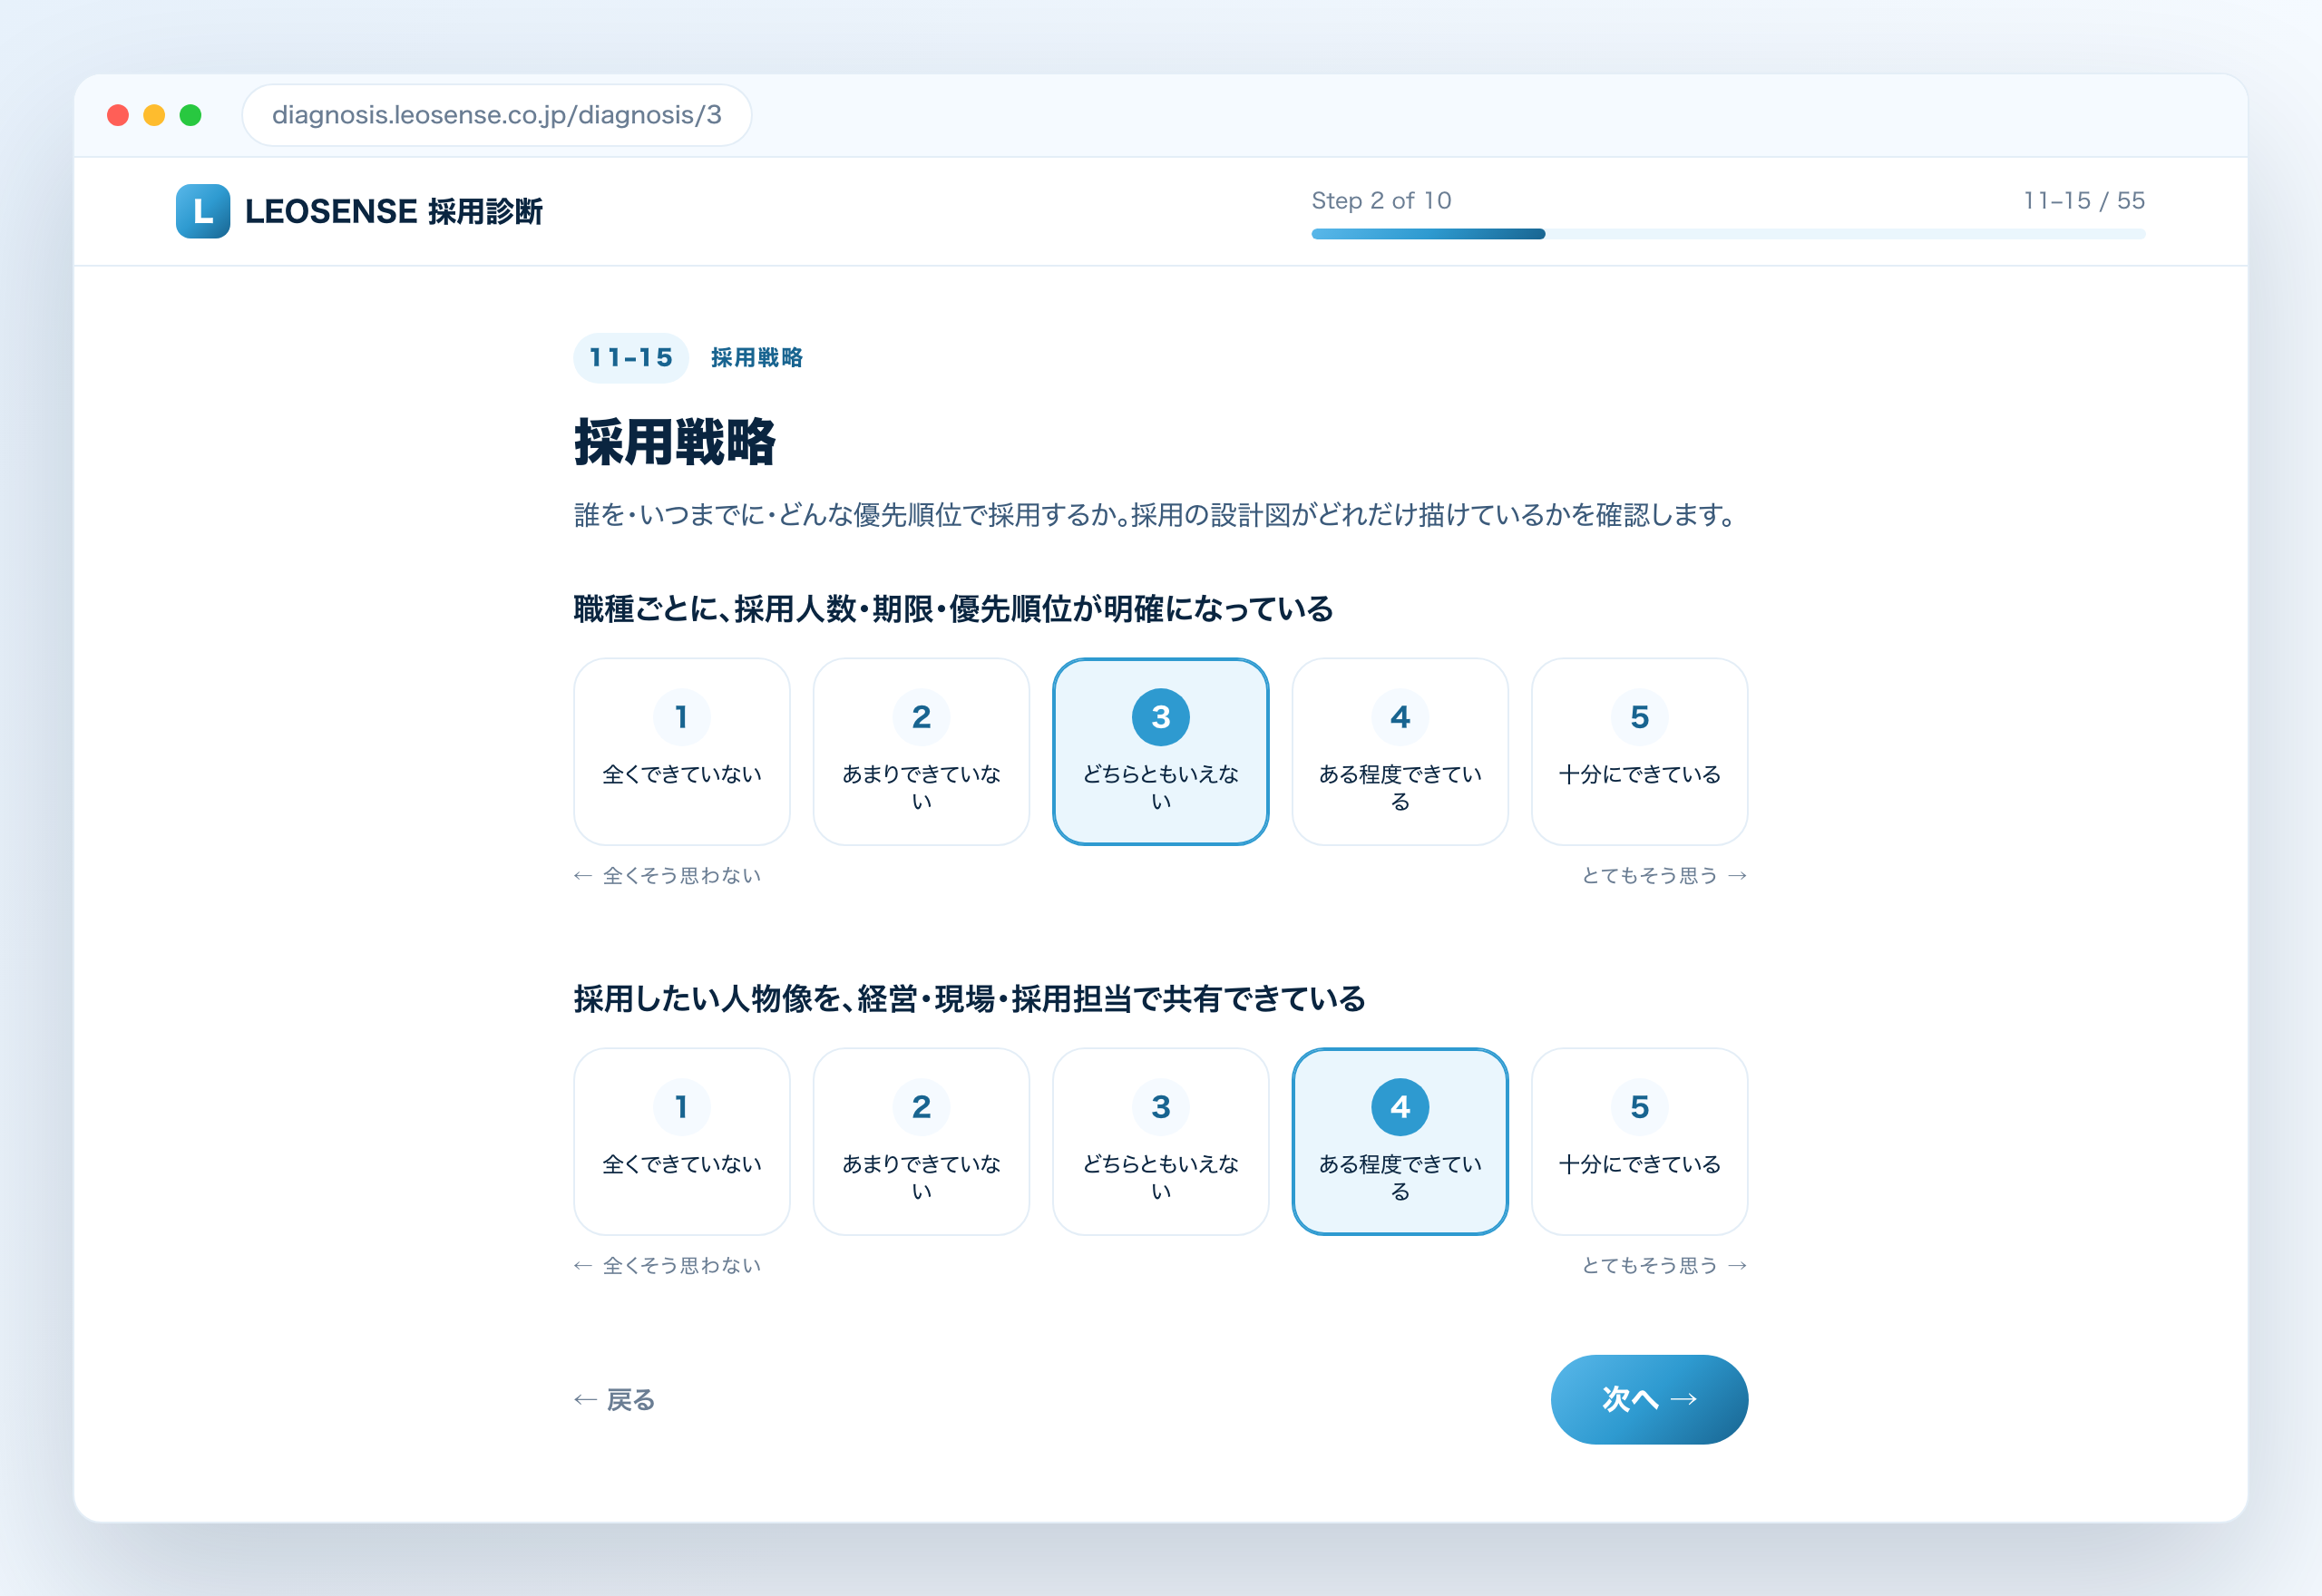Choose rating 1 for 採用したい人物像 question
The height and width of the screenshot is (1596, 2322).
click(x=682, y=1141)
